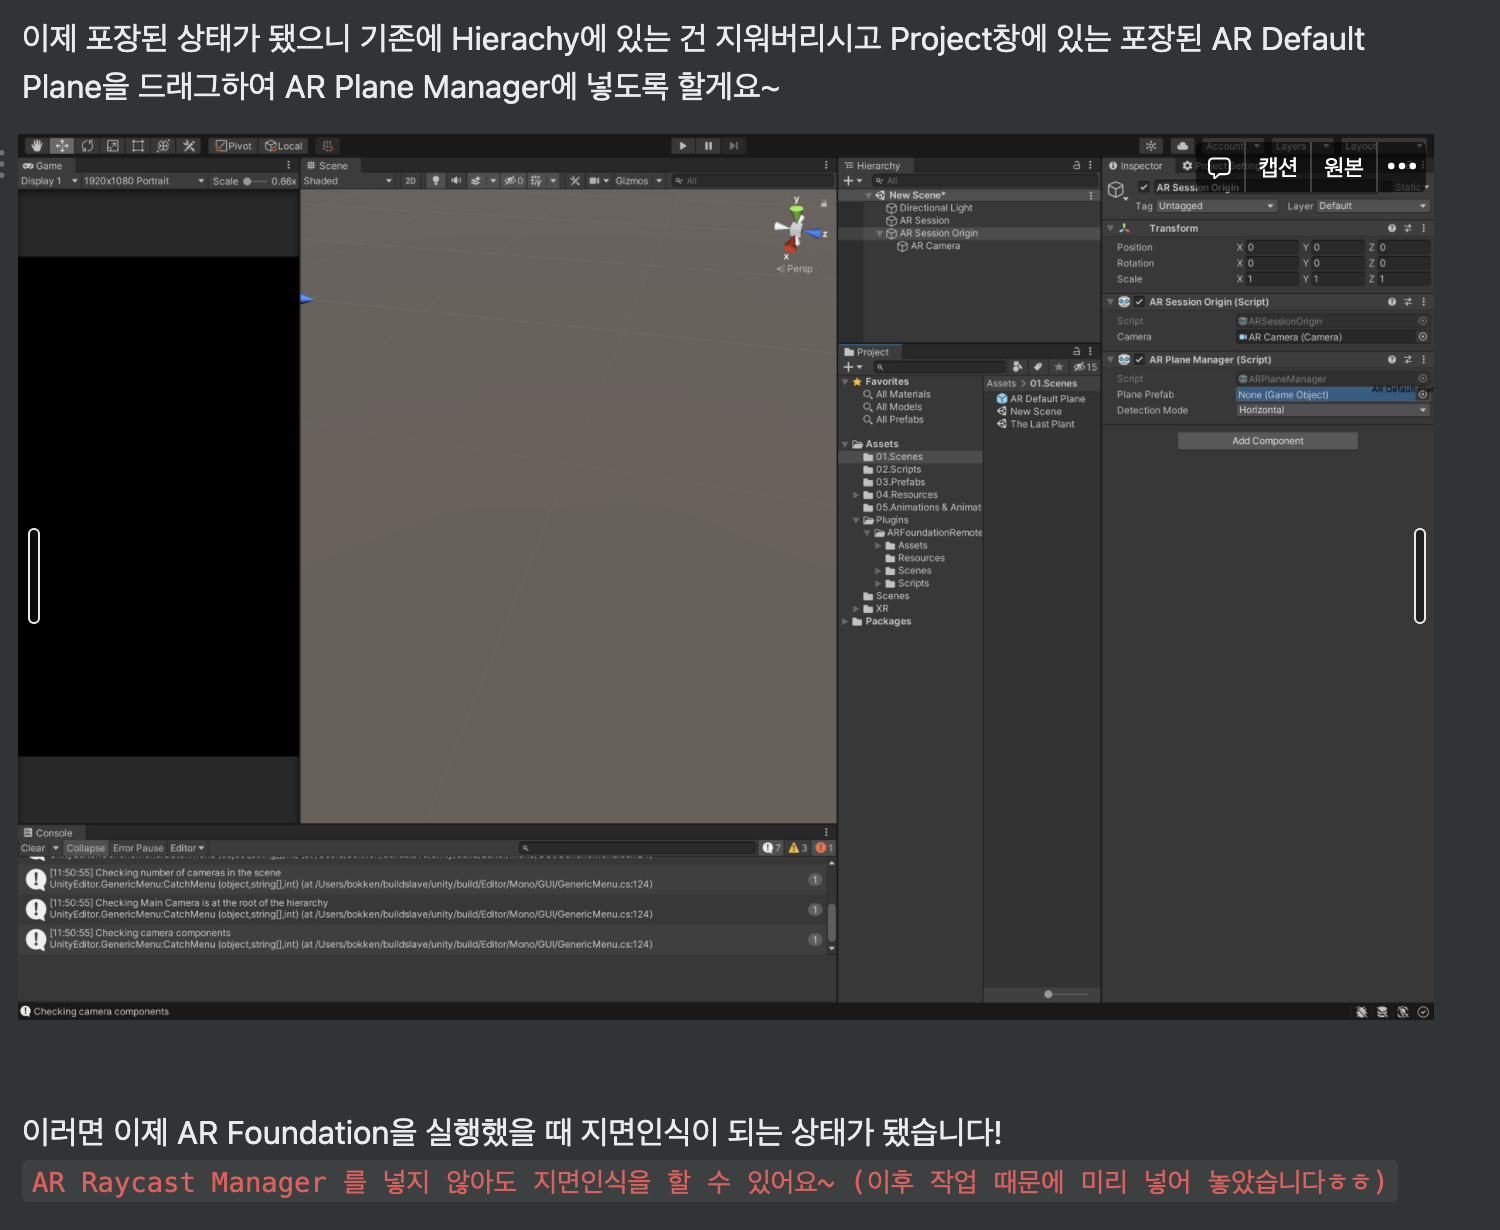1500x1230 pixels.
Task: Select the combined Transform tool
Action: 163,146
